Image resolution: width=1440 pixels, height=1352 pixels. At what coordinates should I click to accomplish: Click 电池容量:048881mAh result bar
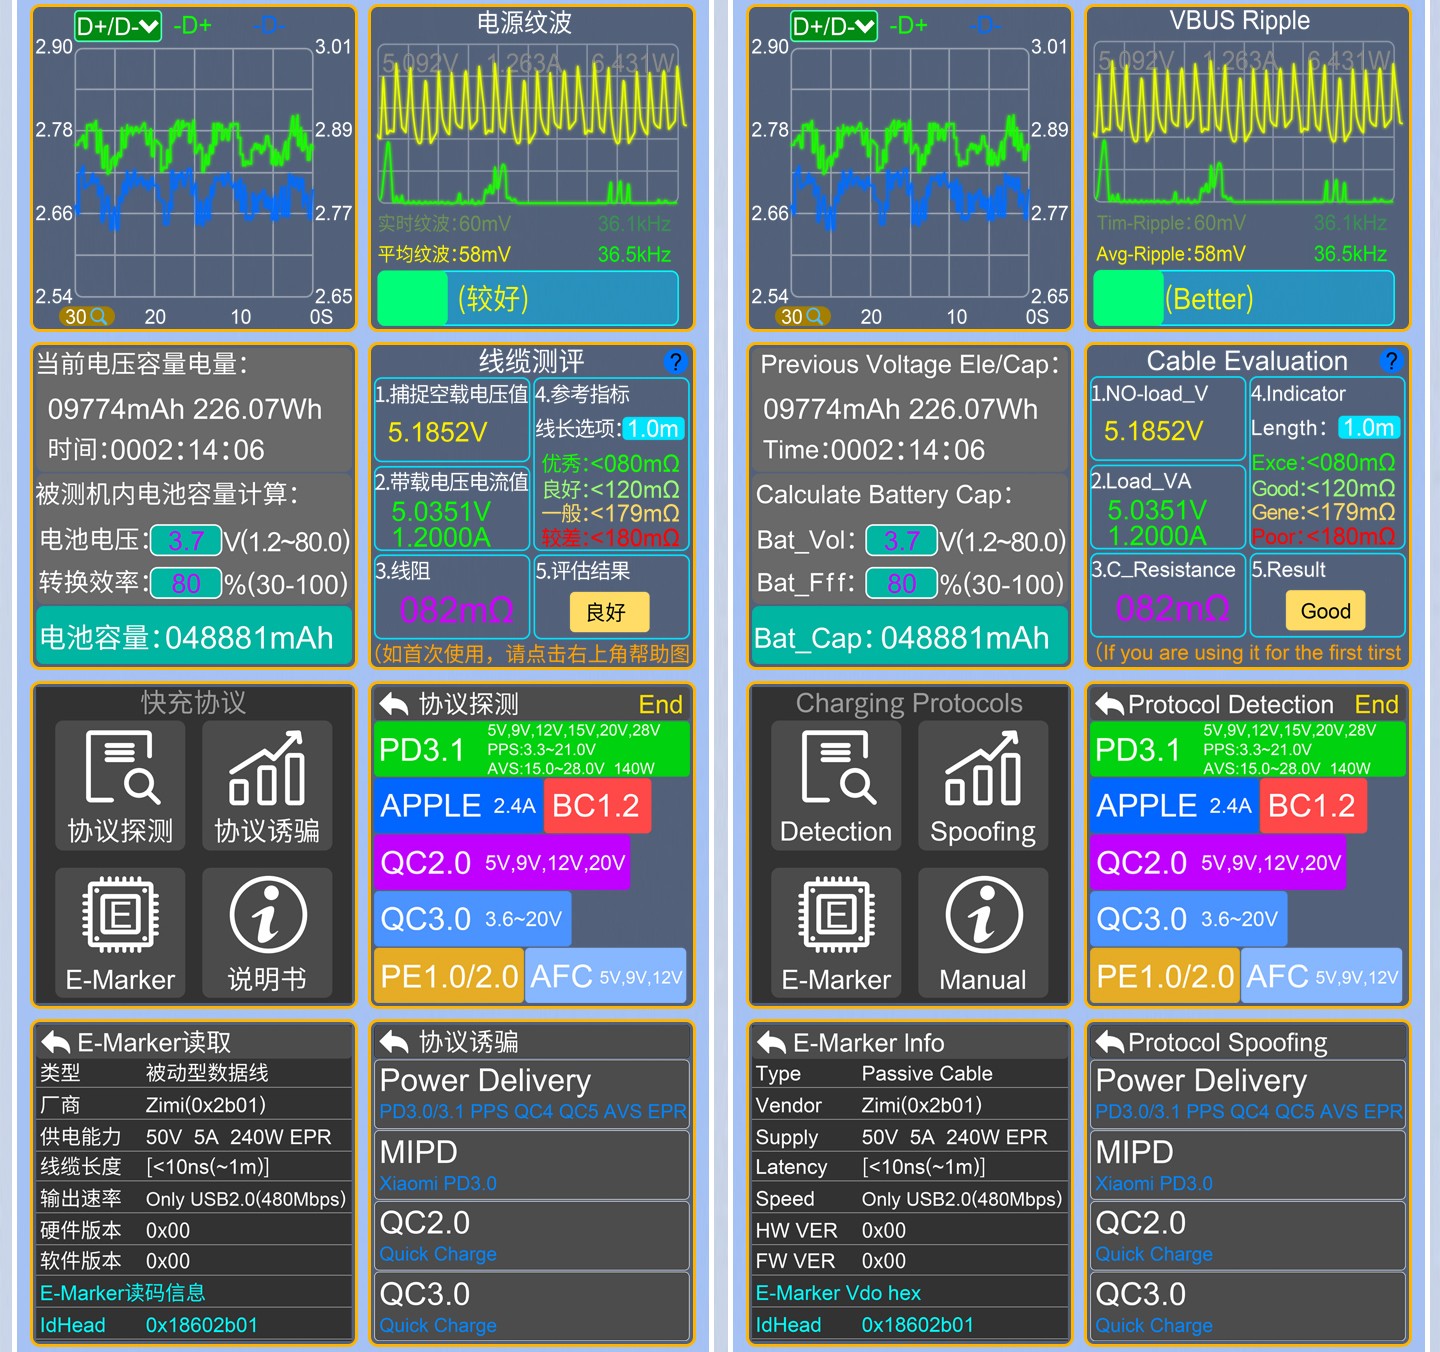[x=194, y=637]
